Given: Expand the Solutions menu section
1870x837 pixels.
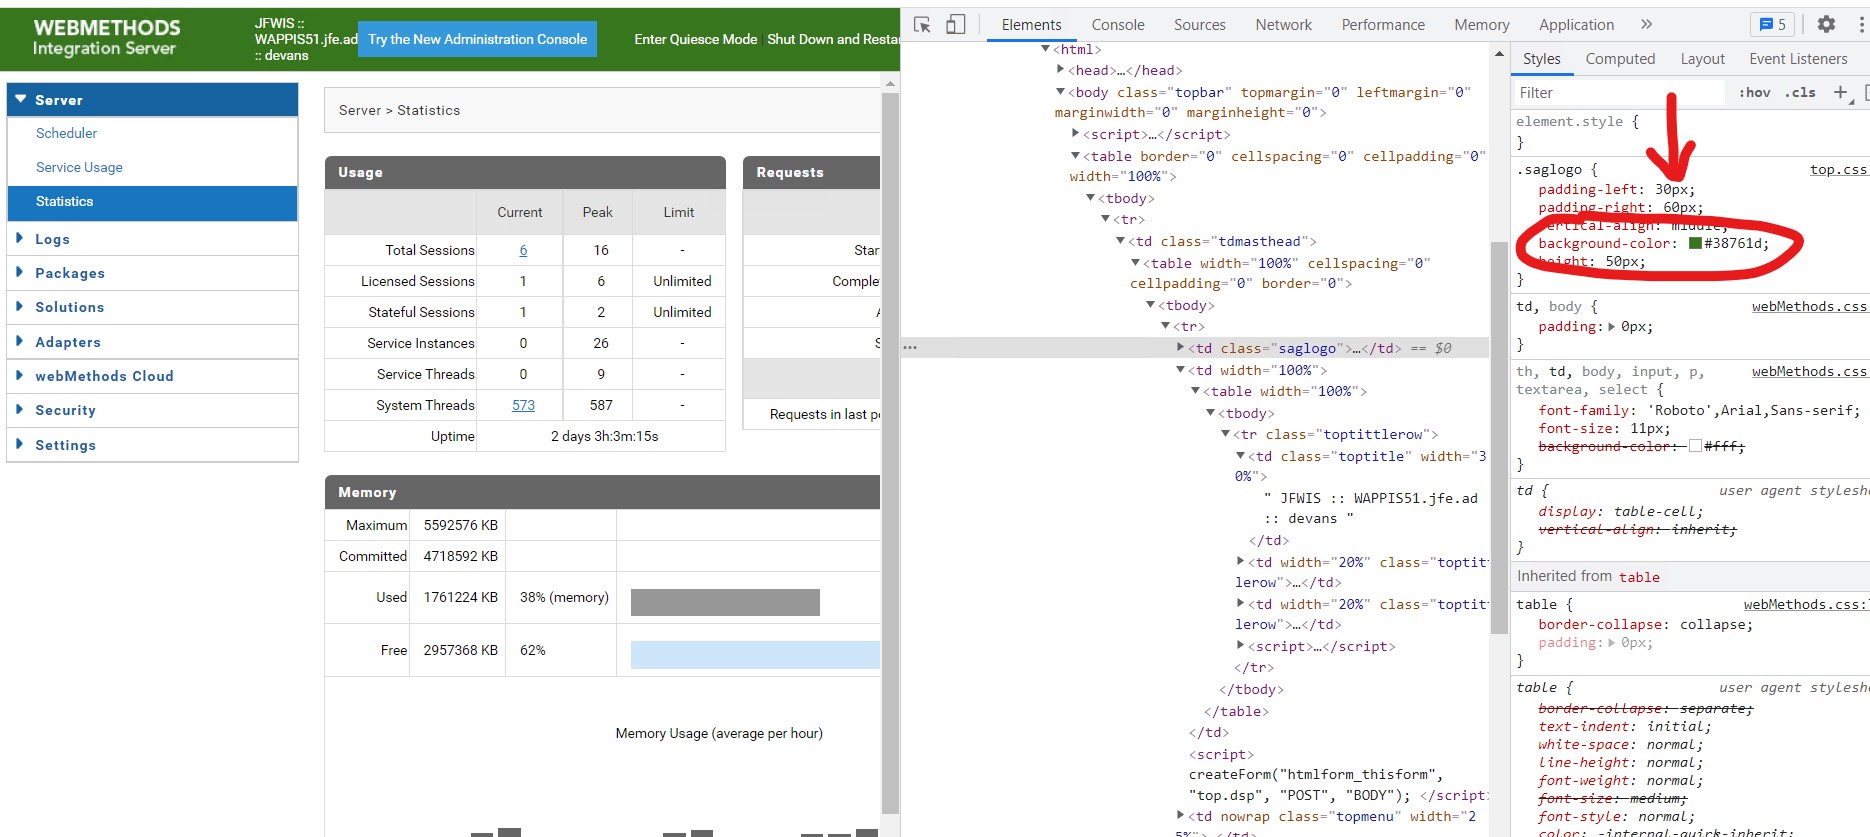Looking at the screenshot, I should [152, 307].
